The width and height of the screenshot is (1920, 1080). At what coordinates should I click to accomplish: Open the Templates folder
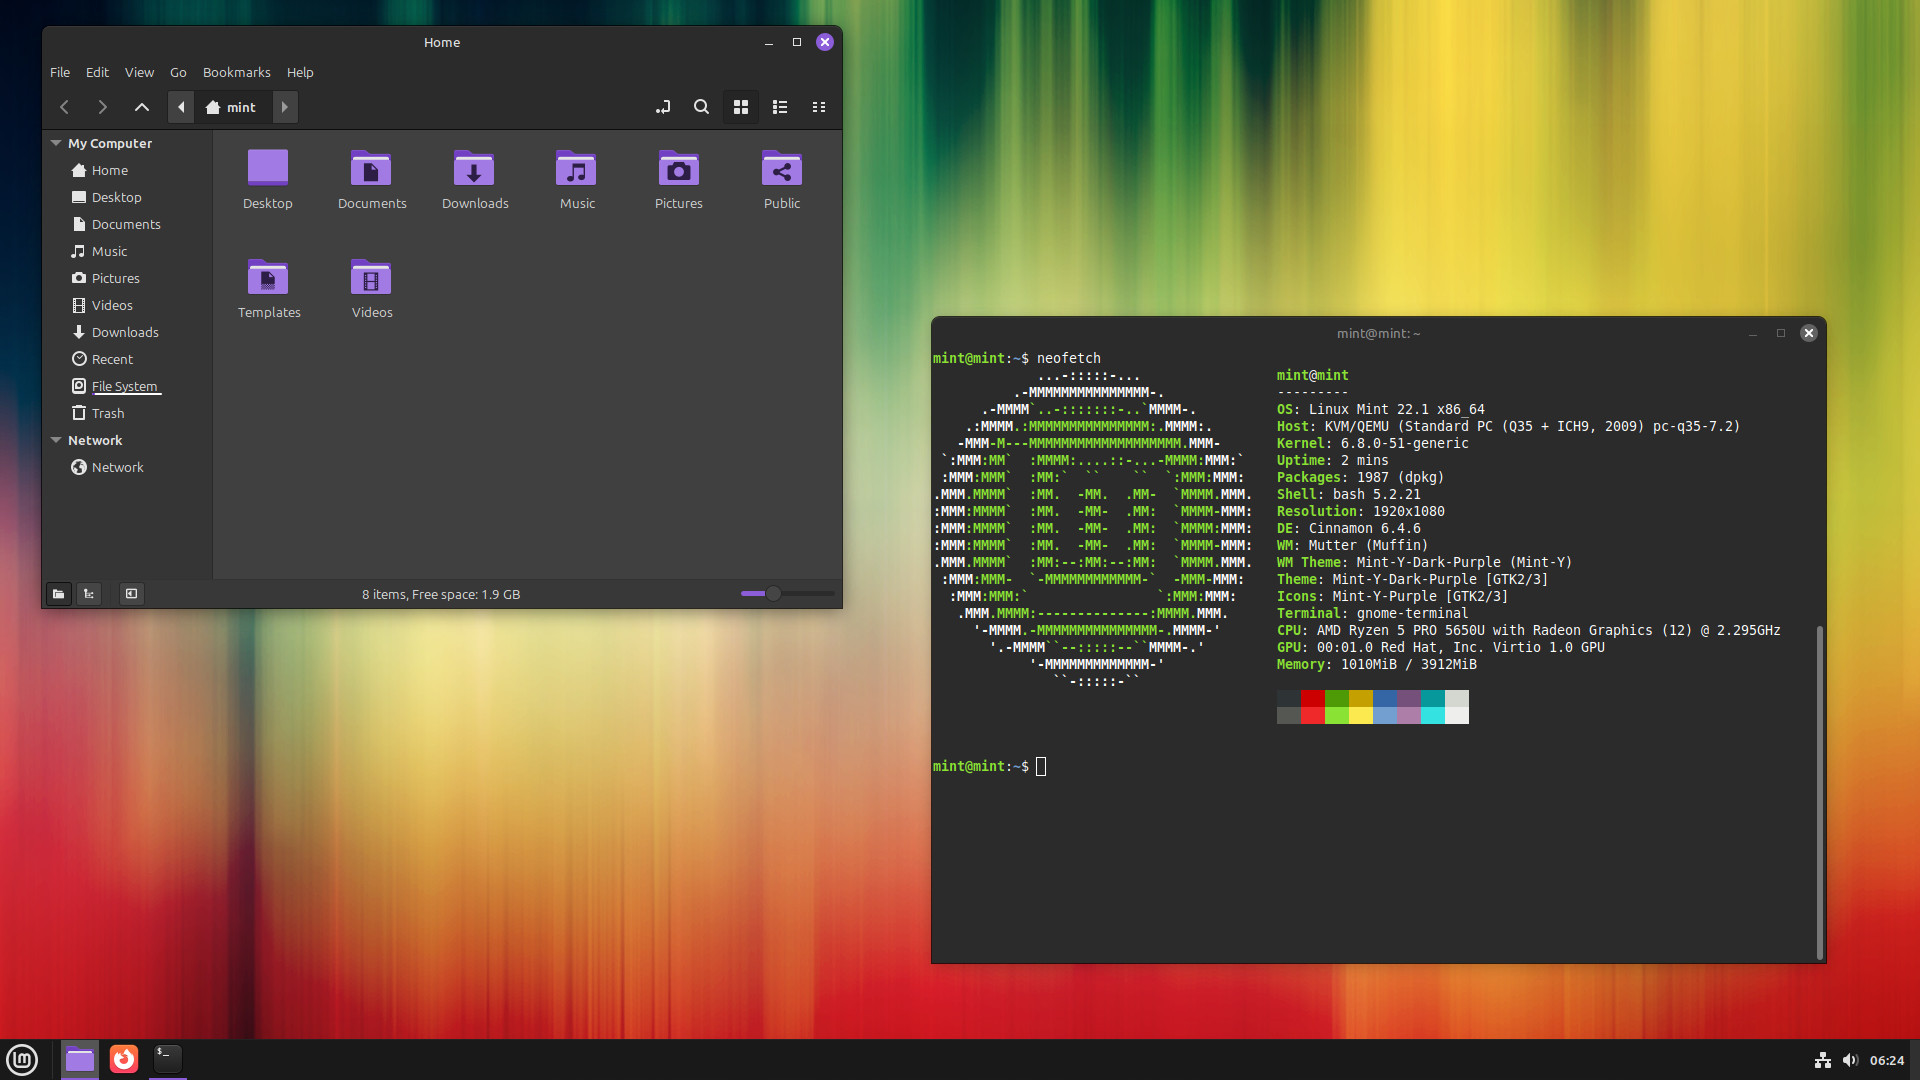pyautogui.click(x=268, y=278)
